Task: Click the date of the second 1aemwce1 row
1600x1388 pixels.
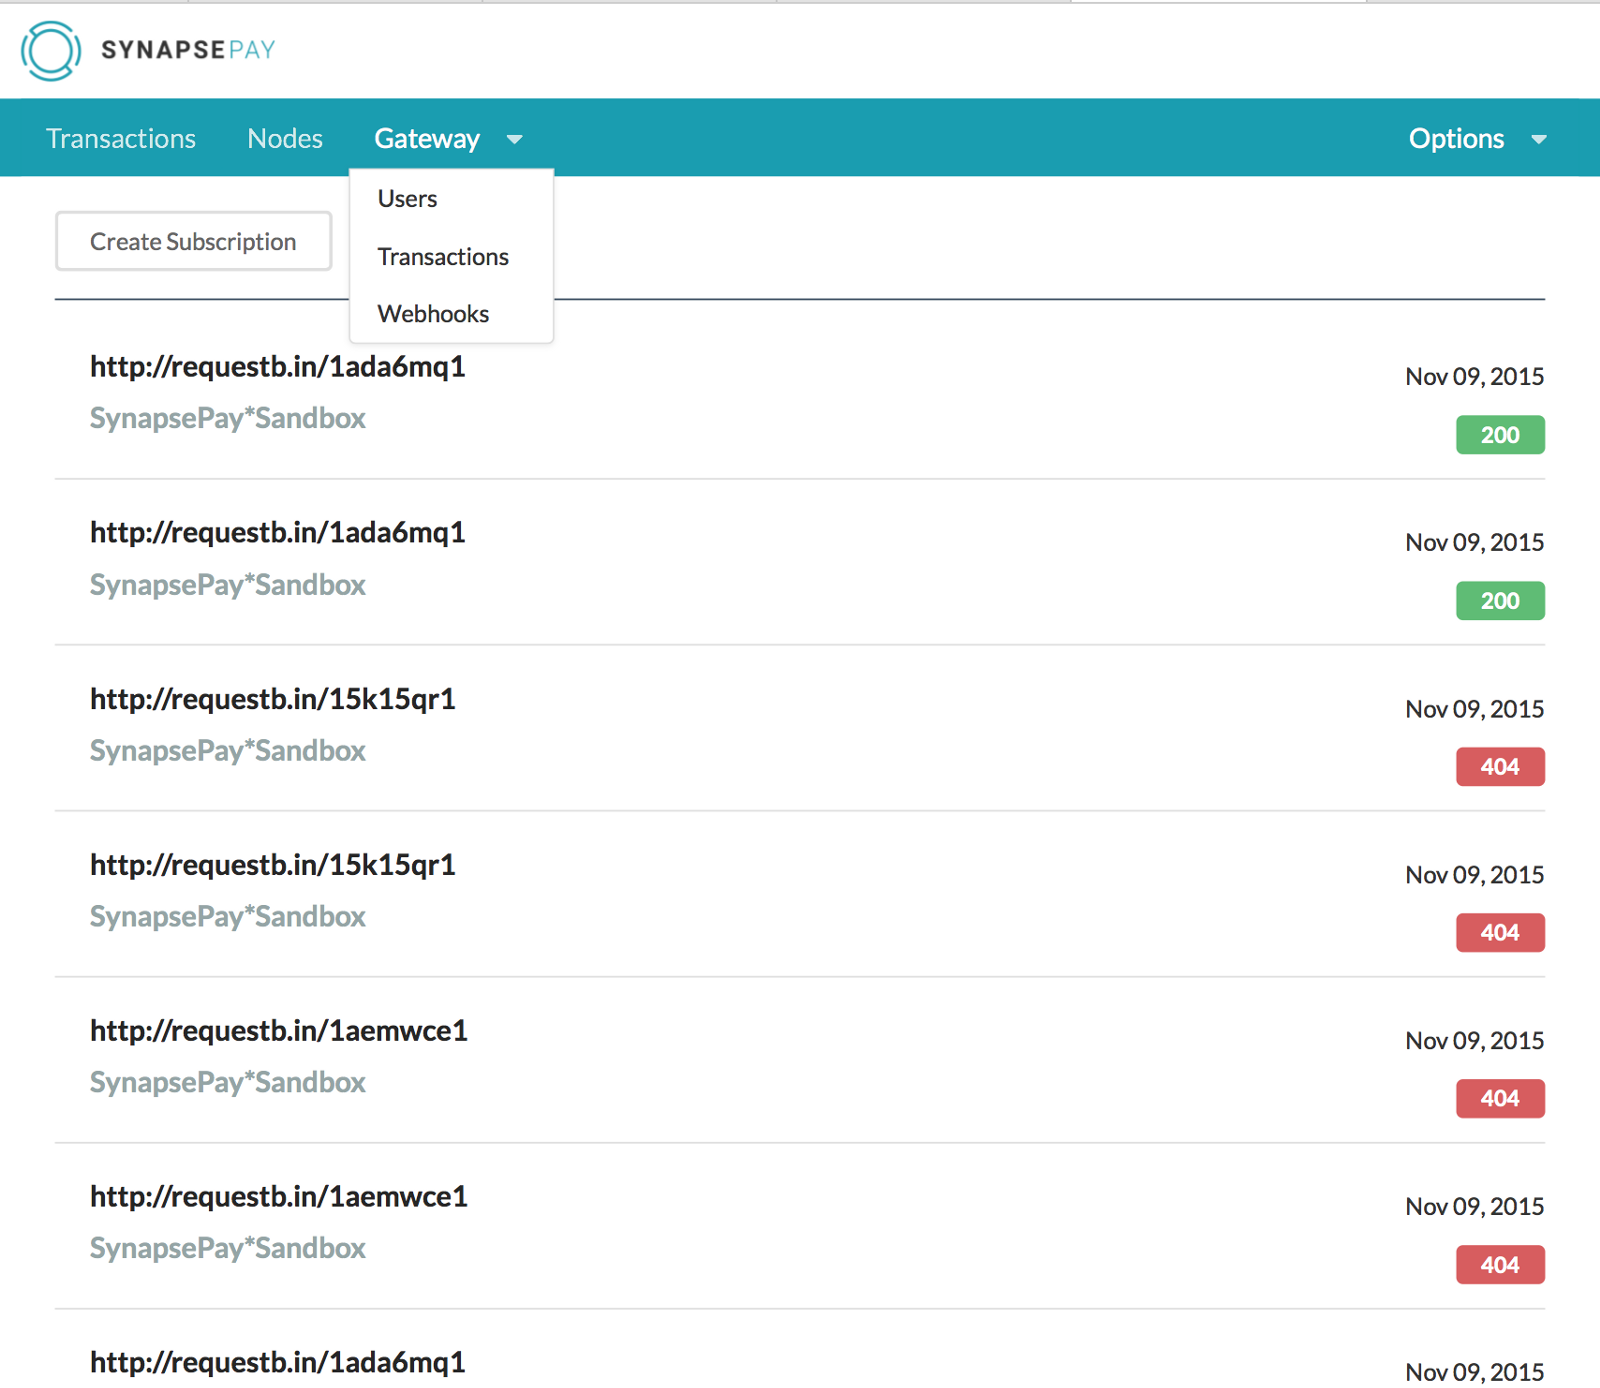Action: [x=1474, y=1206]
